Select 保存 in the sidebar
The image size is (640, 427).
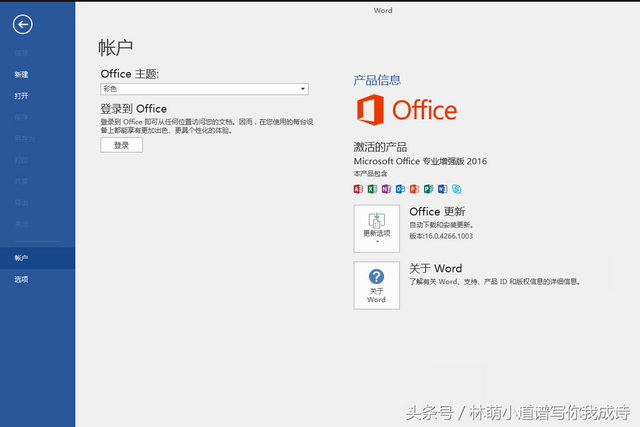point(21,117)
